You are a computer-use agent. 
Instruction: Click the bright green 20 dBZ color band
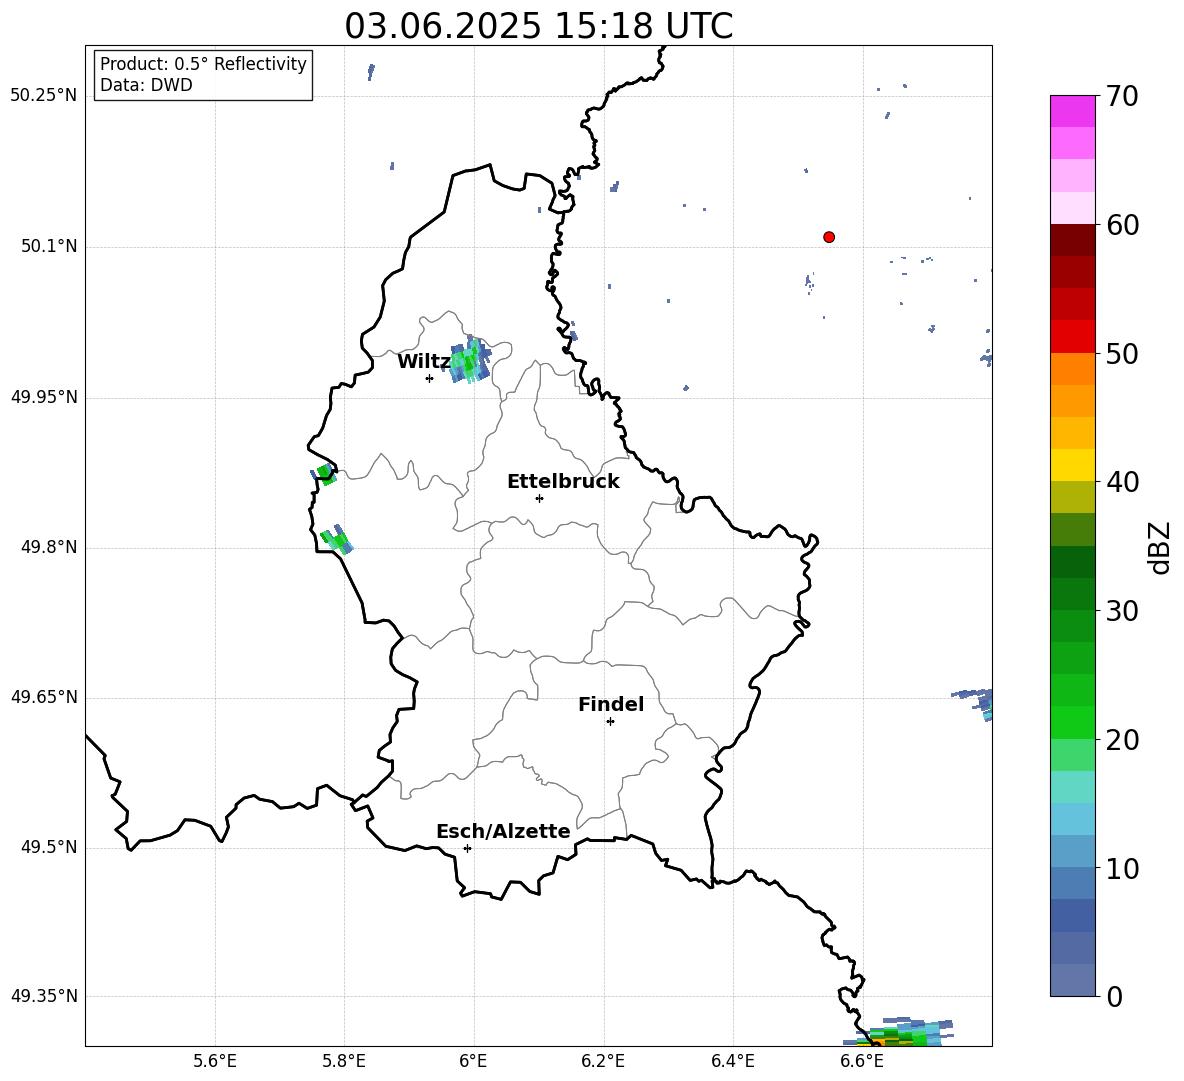1072,722
